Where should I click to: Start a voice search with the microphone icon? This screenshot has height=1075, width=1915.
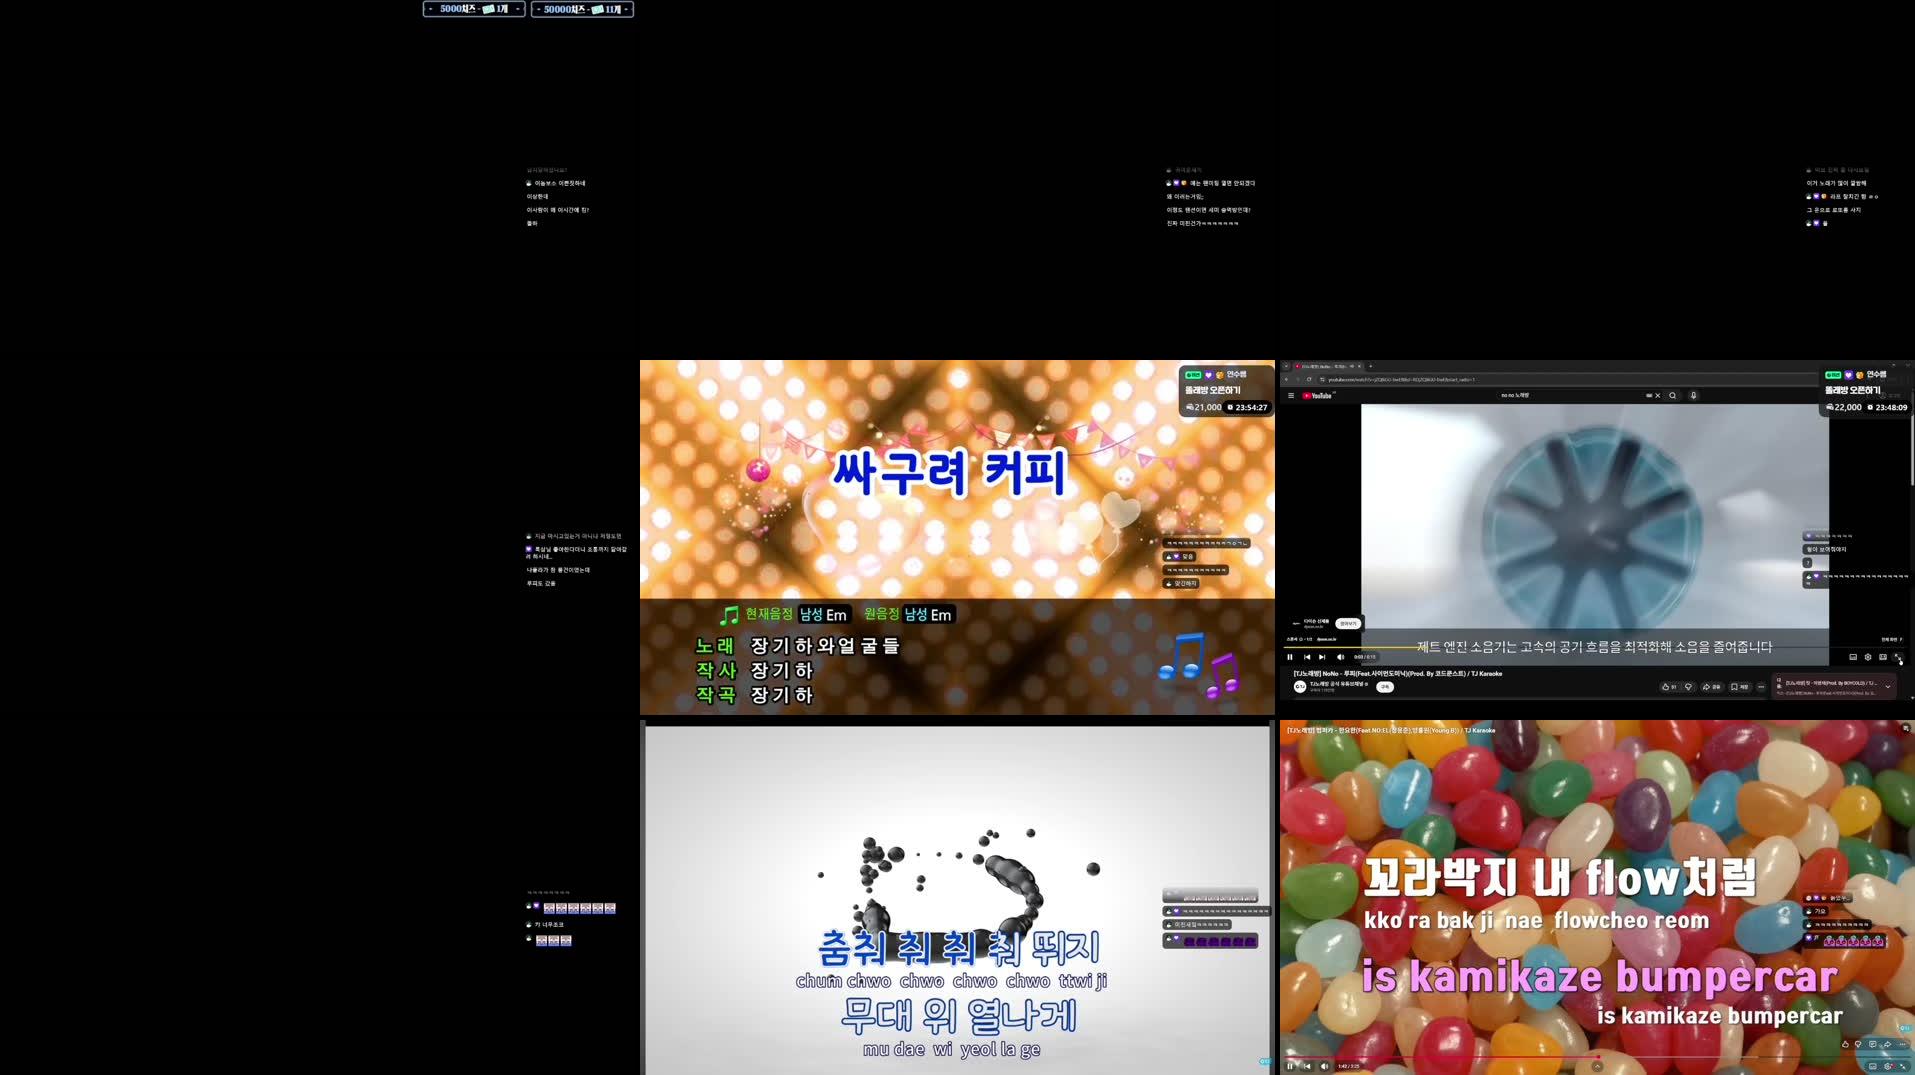point(1693,395)
